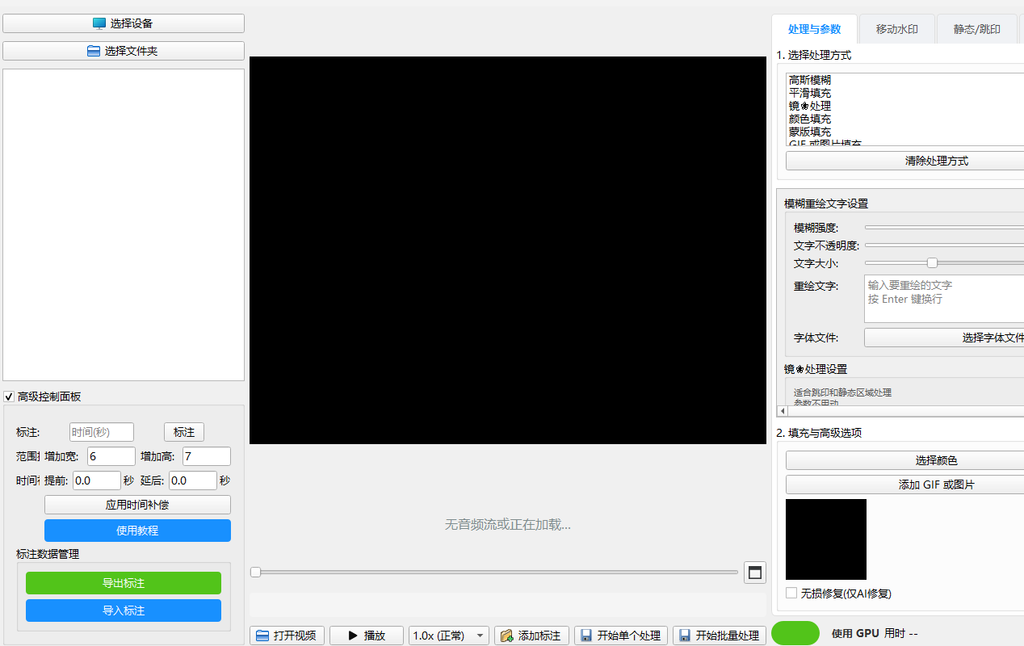Click the 增加高 input field showing 7
Viewport: 1024px width, 646px height.
pos(206,456)
